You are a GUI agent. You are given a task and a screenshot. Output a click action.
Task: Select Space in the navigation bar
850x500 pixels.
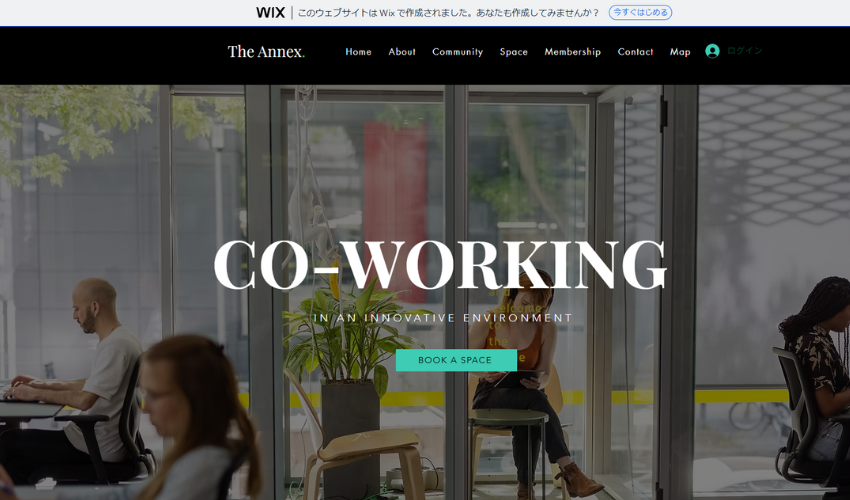513,52
